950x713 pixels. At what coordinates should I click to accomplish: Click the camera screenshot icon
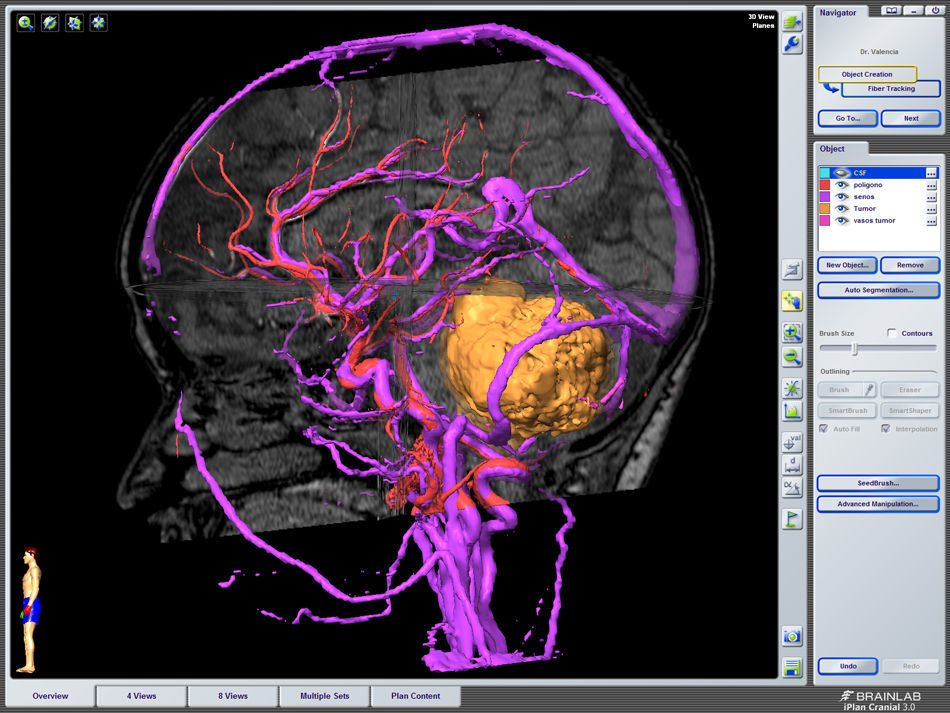[792, 636]
